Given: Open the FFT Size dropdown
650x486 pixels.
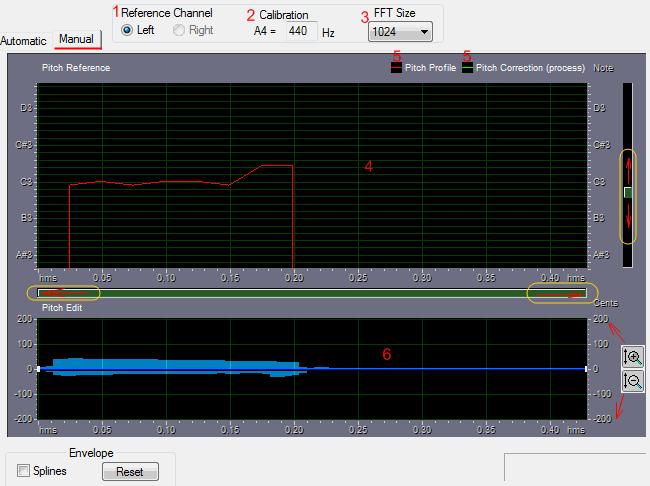Looking at the screenshot, I should coord(399,33).
